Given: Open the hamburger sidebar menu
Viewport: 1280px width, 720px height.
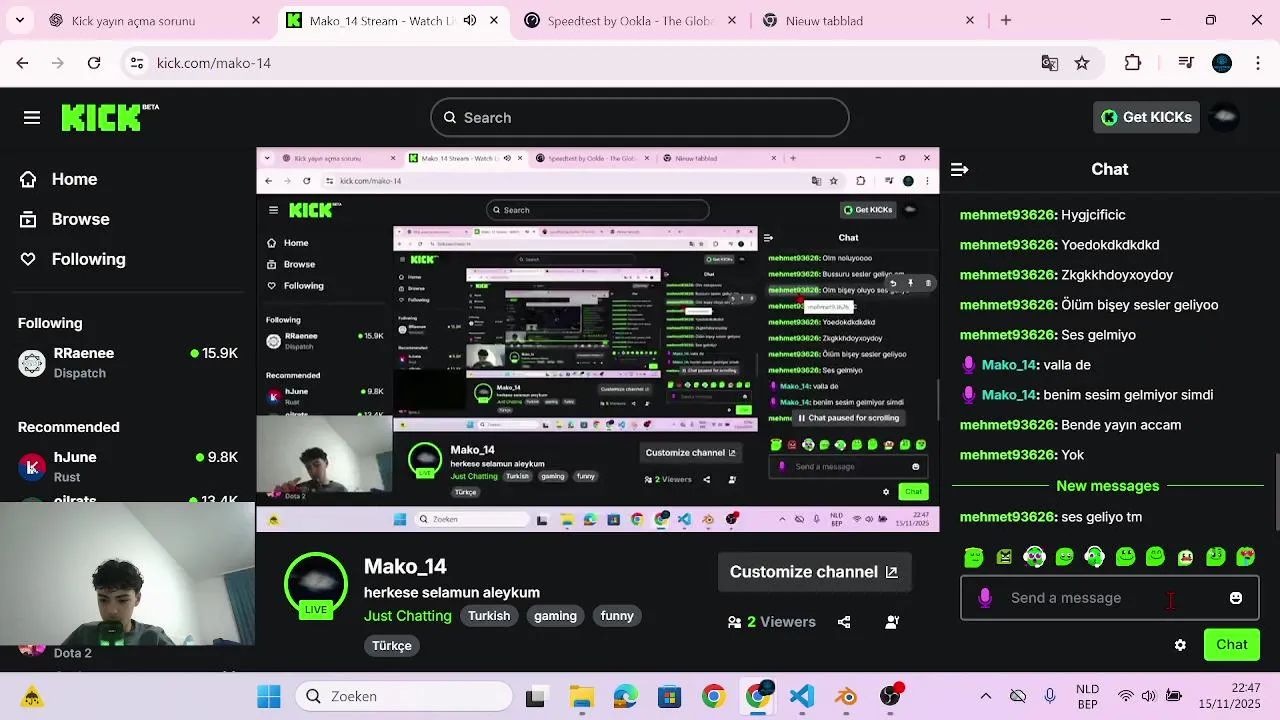Looking at the screenshot, I should pos(32,118).
